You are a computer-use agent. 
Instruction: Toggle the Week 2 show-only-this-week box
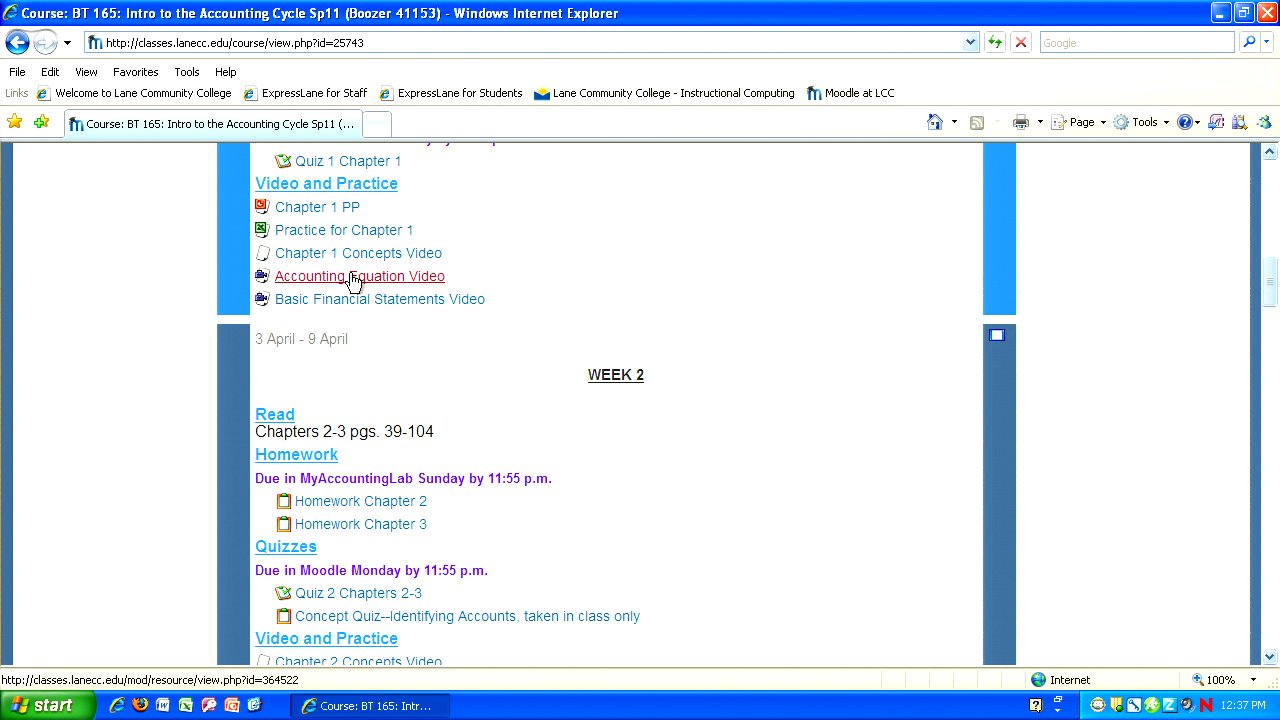tap(996, 335)
